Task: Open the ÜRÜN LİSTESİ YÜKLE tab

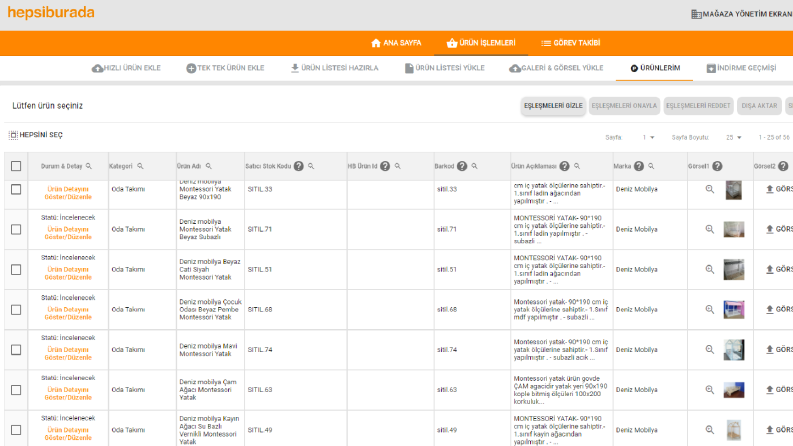Action: pyautogui.click(x=445, y=68)
